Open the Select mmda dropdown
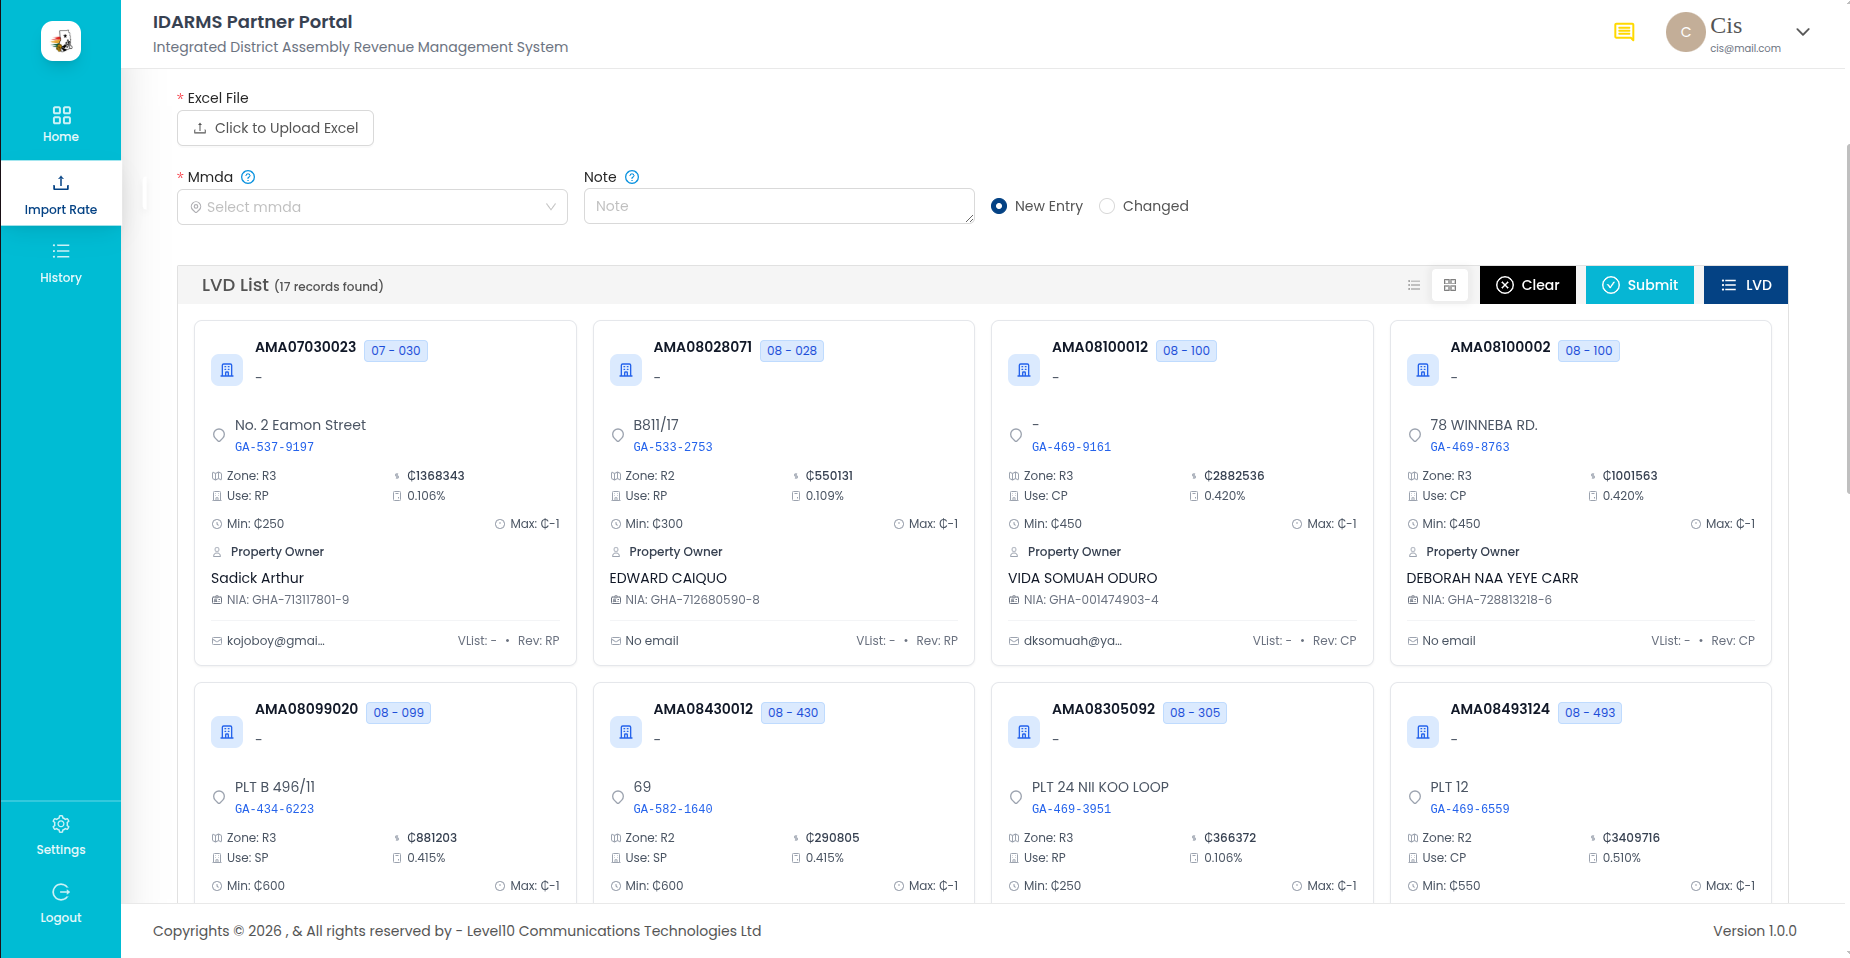The height and width of the screenshot is (958, 1850). (372, 207)
